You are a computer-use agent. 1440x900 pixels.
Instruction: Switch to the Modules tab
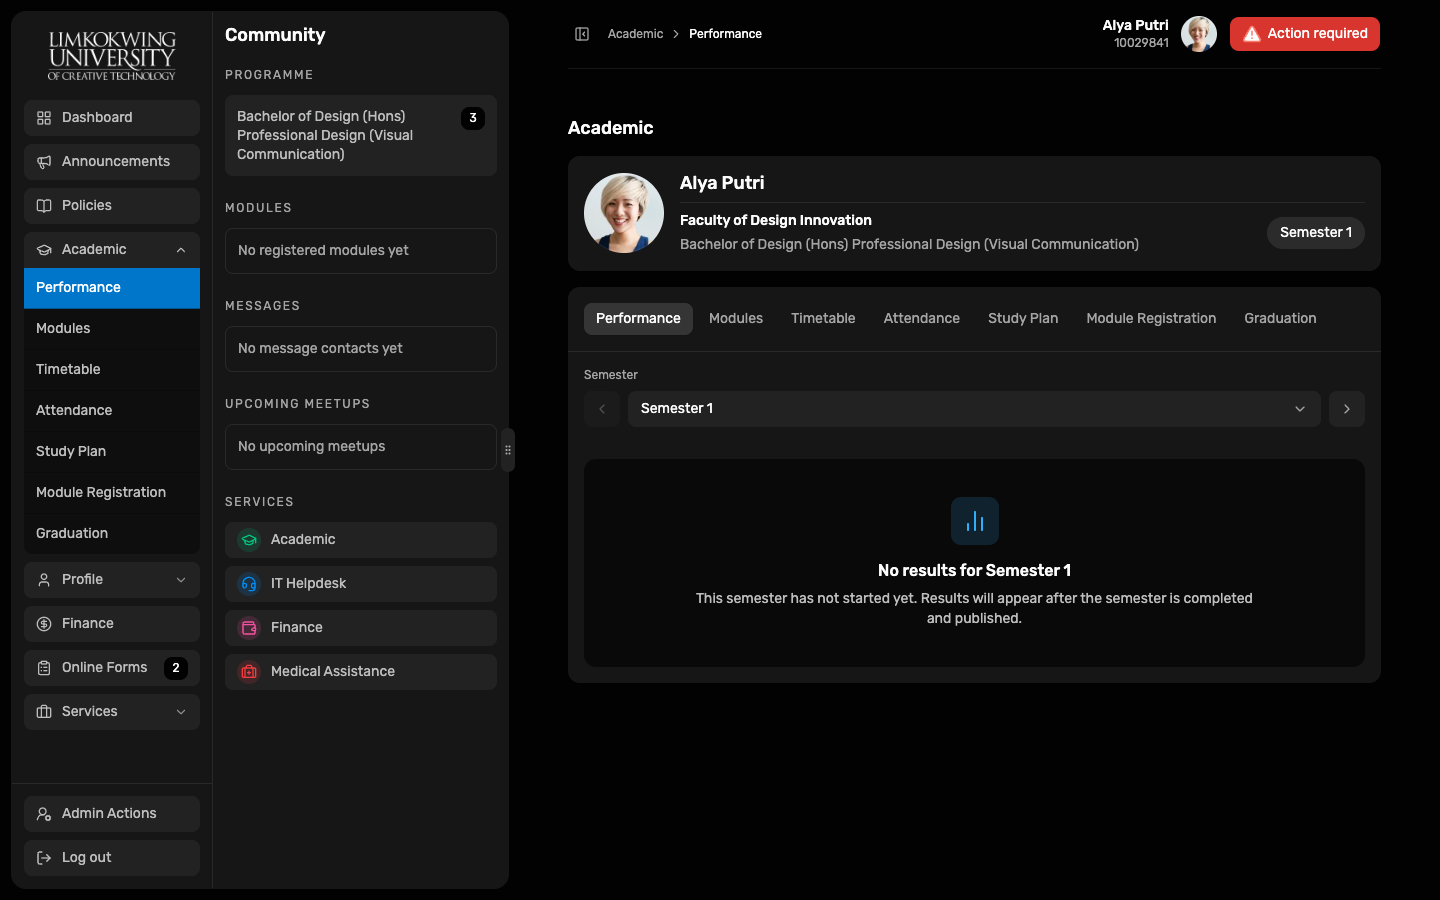736,319
